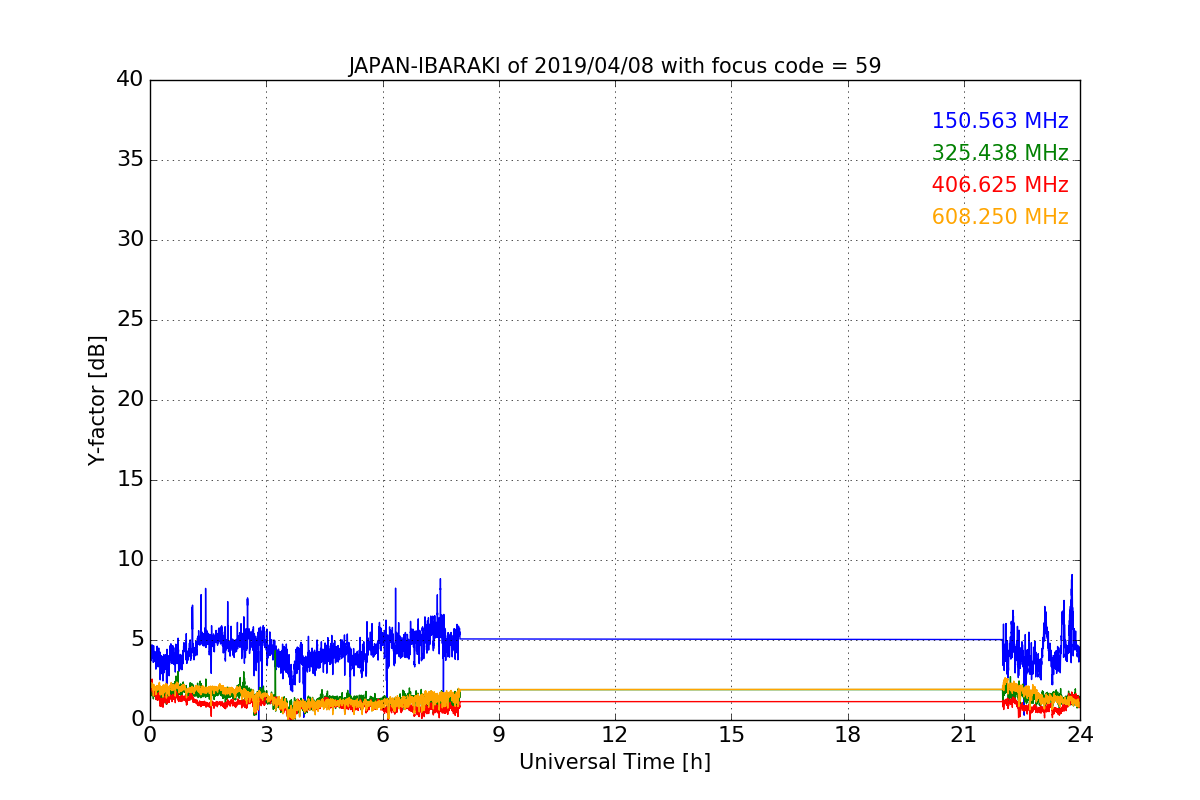Click the plot title 'JAPAN-IBARAKI of 2019/04/08 with focus code = 59'
Viewport: 1200px width, 800px height.
coord(615,66)
